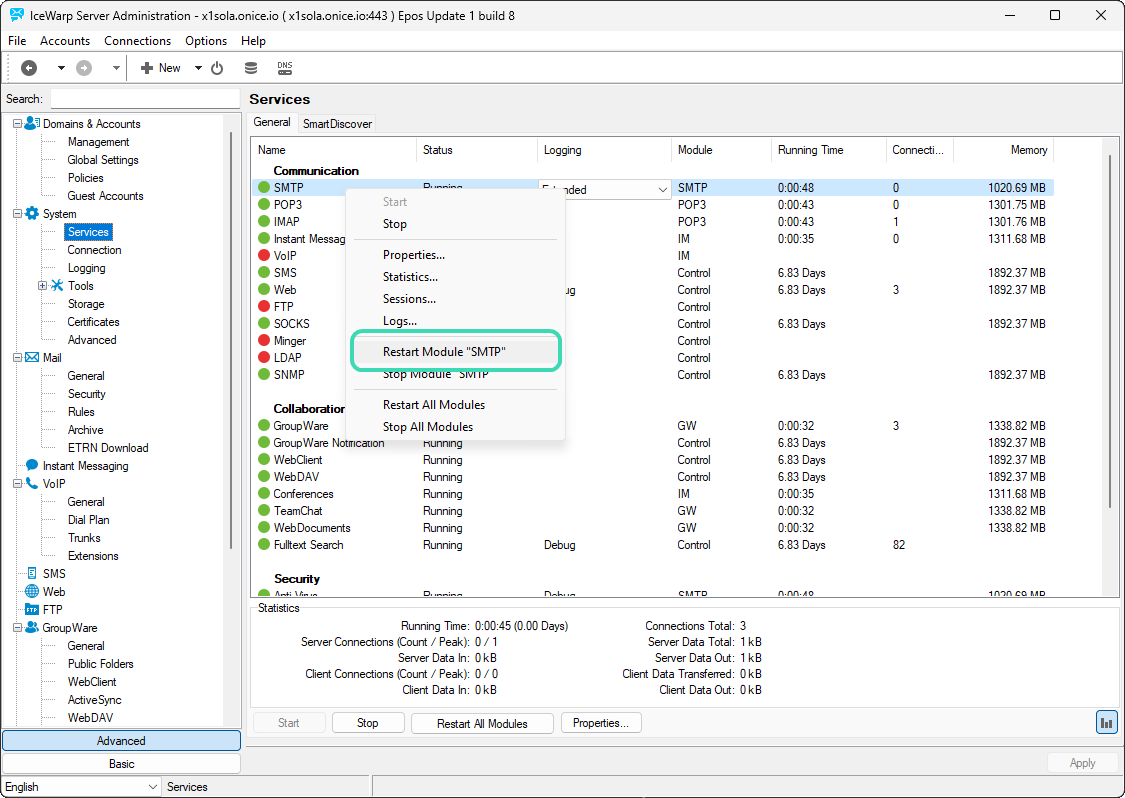
Task: Collapse the Domains & Accounts tree node
Action: pyautogui.click(x=17, y=124)
